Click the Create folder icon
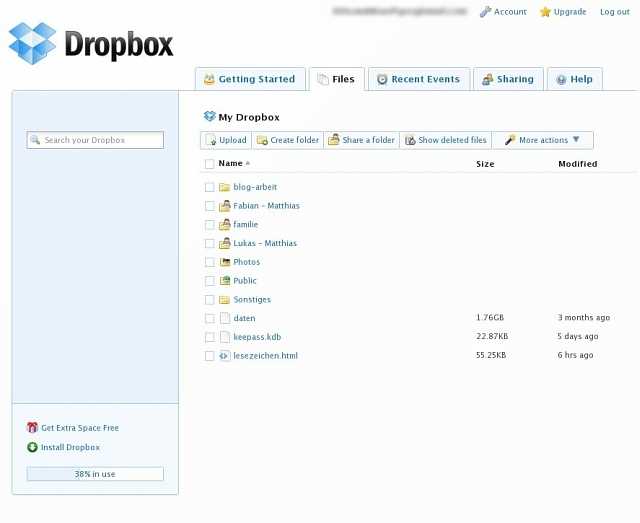The width and height of the screenshot is (640, 523). [262, 140]
